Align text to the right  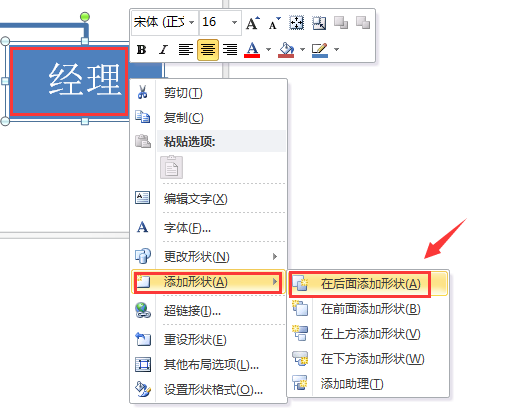click(230, 50)
